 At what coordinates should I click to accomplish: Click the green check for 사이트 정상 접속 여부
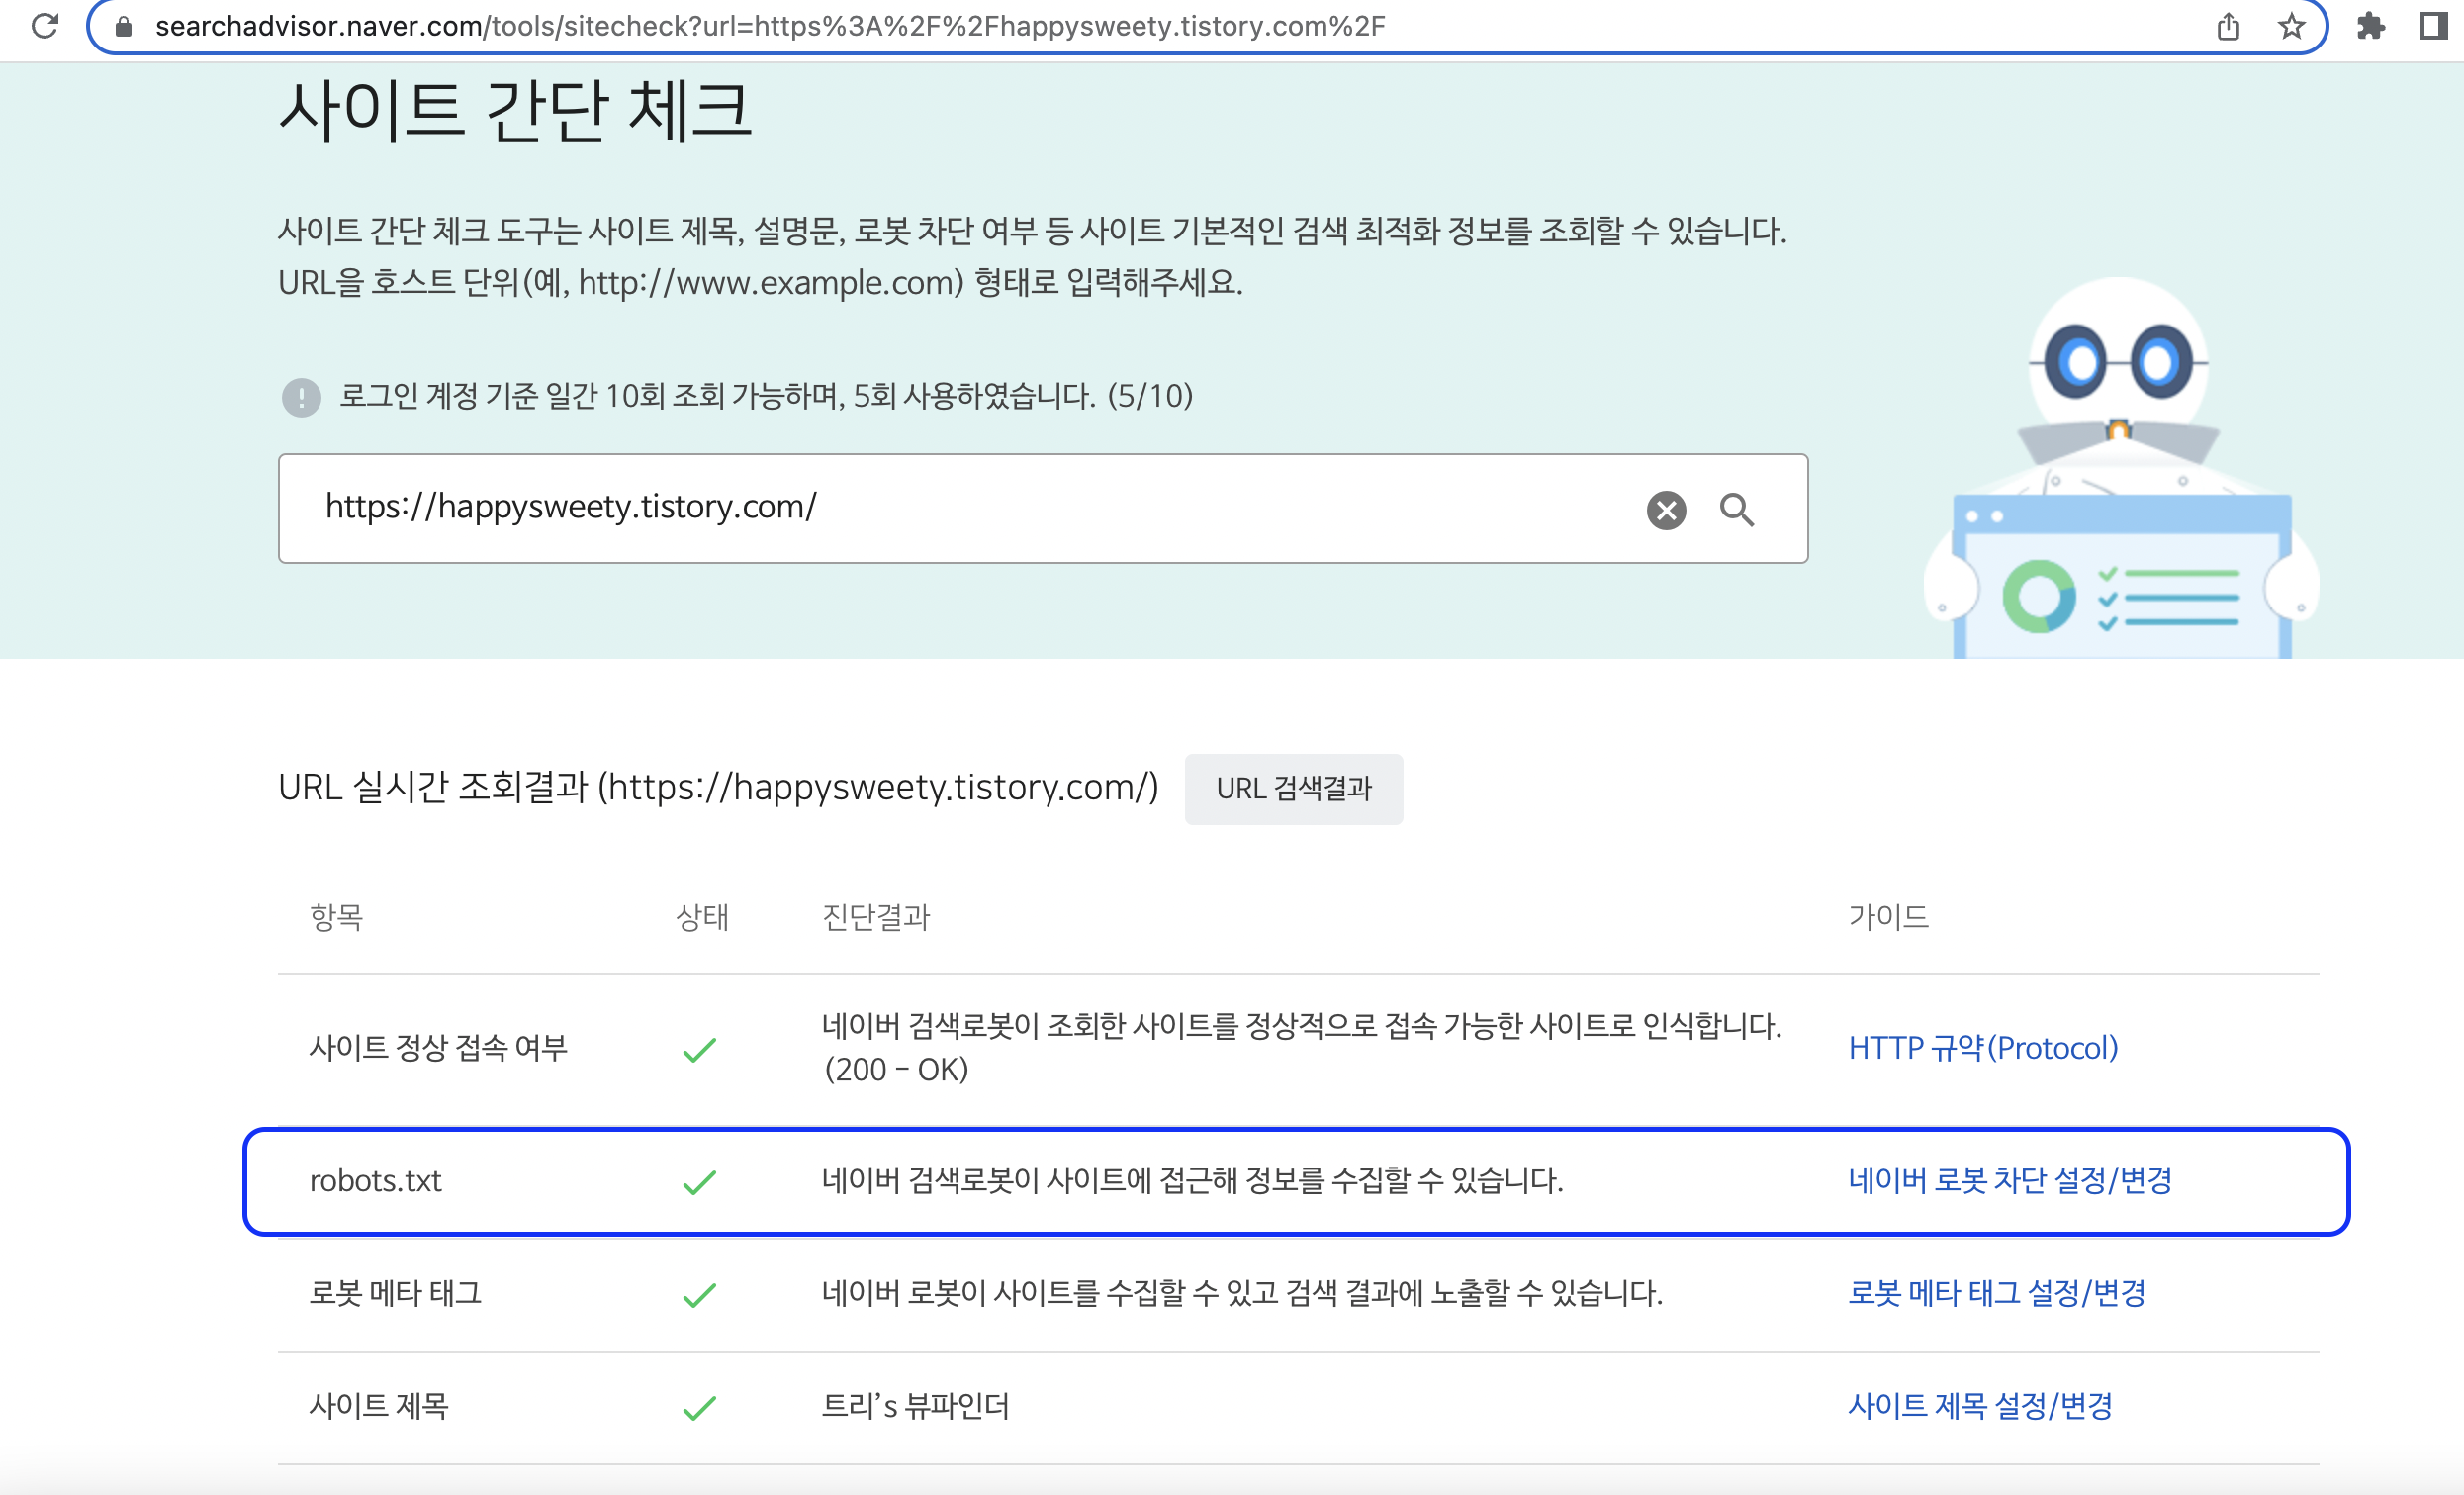(x=699, y=1049)
